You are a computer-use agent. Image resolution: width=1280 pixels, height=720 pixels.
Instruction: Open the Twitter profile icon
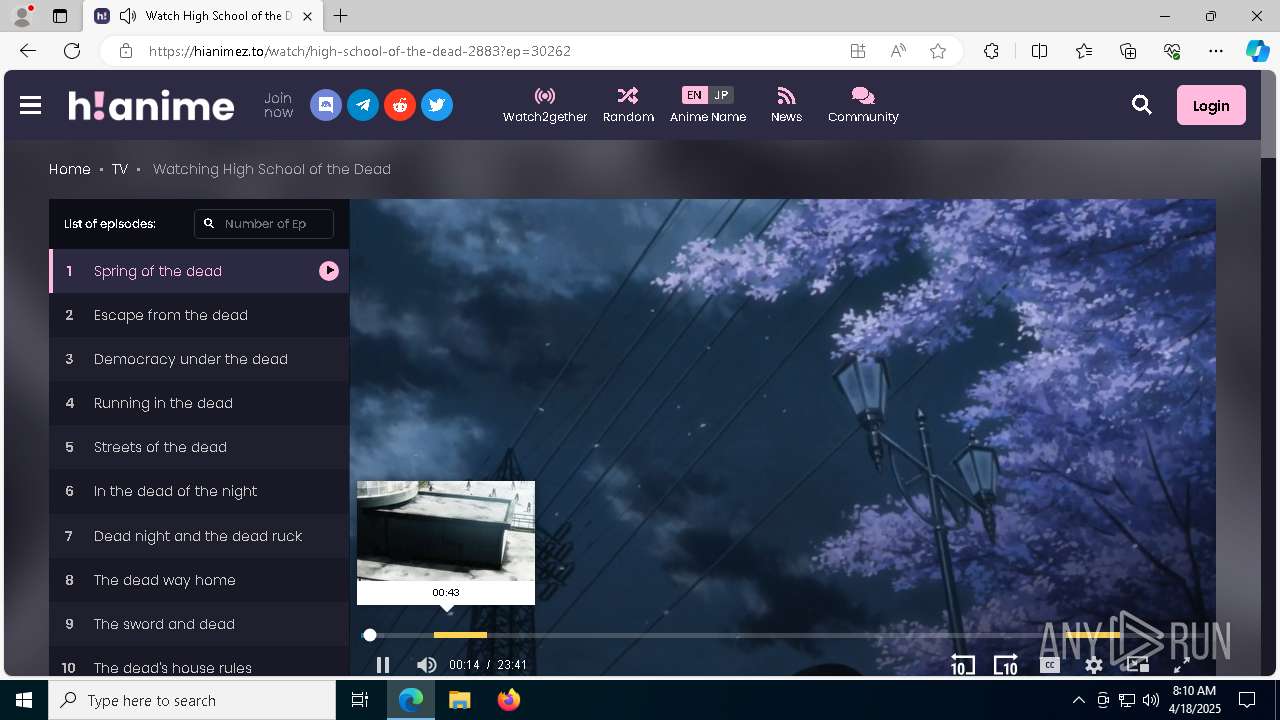437,105
